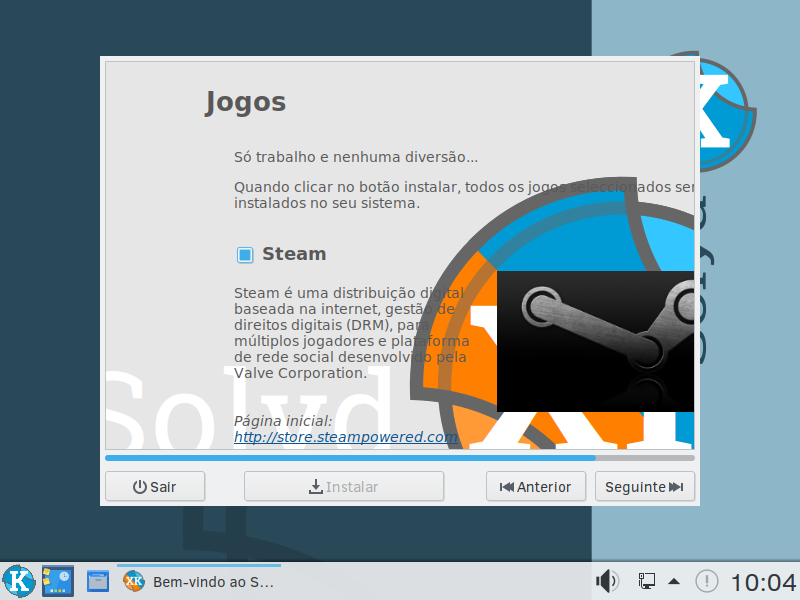Image resolution: width=800 pixels, height=600 pixels.
Task: Tick the Steam checkbox
Action: pos(245,255)
